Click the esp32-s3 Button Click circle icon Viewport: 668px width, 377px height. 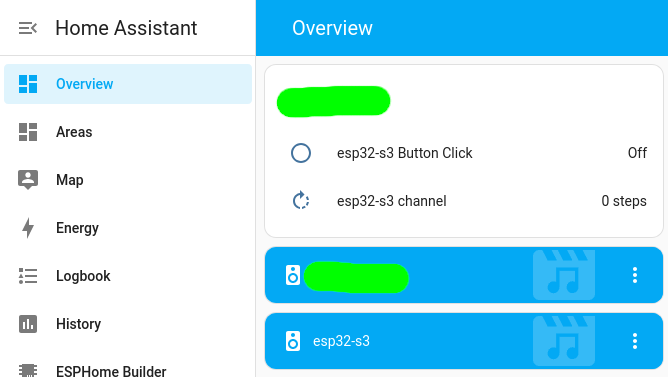click(301, 153)
